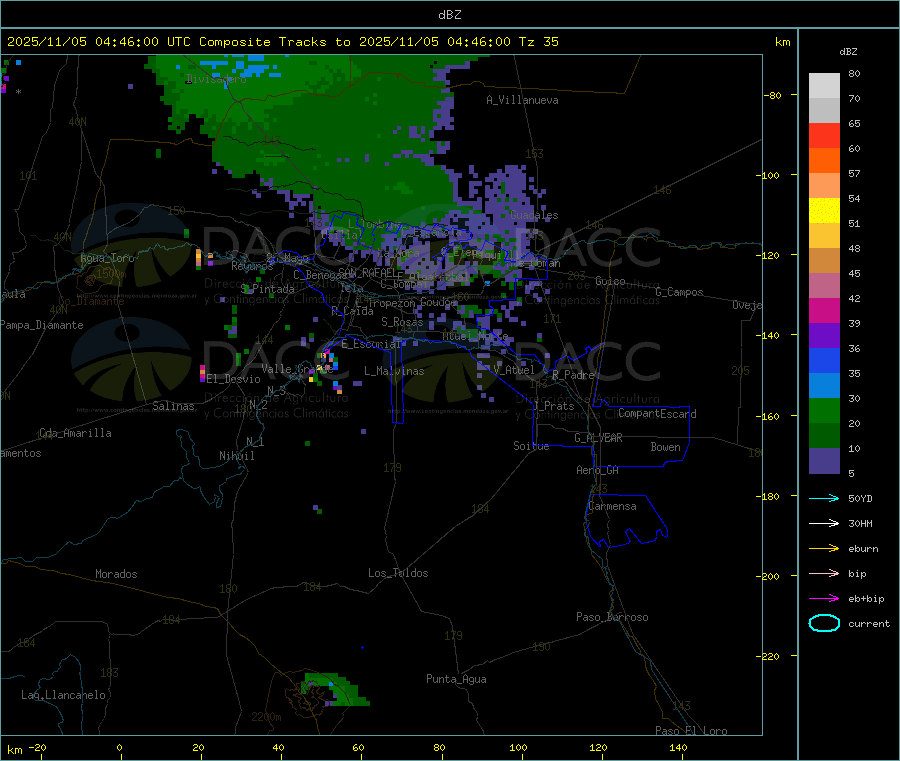This screenshot has height=761, width=900.
Task: Click the 'A_Villanueva' map label
Action: pos(522,100)
